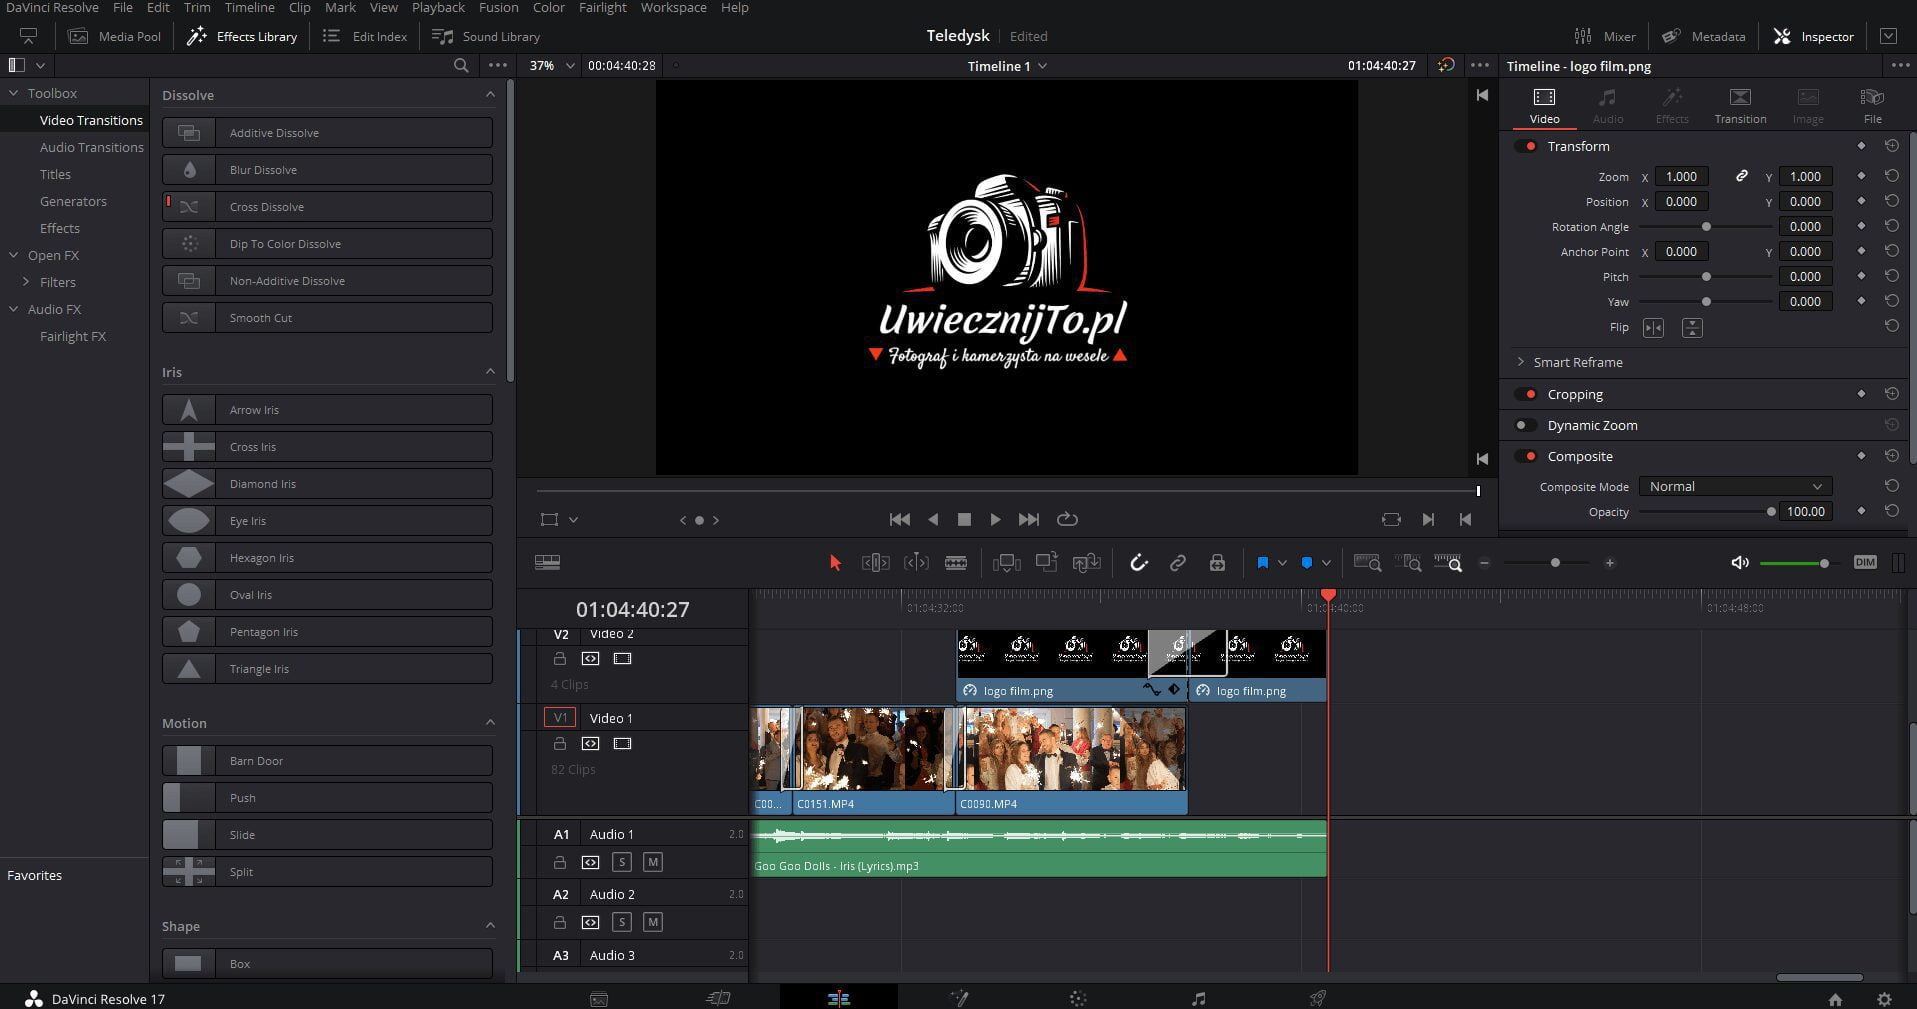This screenshot has width=1917, height=1009.
Task: Open the Deliver page rocket icon
Action: (1318, 998)
